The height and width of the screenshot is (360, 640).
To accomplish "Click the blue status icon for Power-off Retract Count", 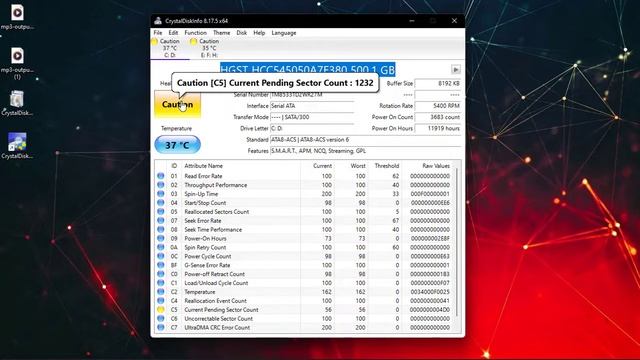I will tap(161, 274).
